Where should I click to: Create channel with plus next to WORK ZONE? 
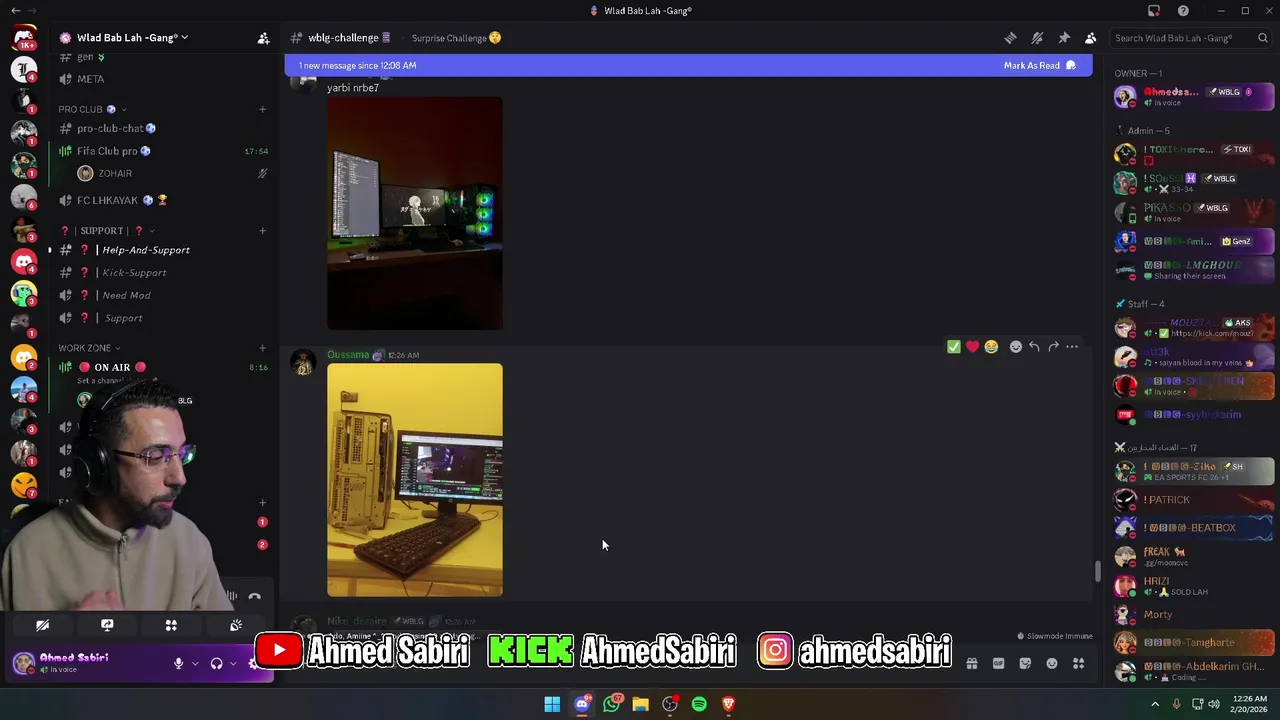coord(263,348)
